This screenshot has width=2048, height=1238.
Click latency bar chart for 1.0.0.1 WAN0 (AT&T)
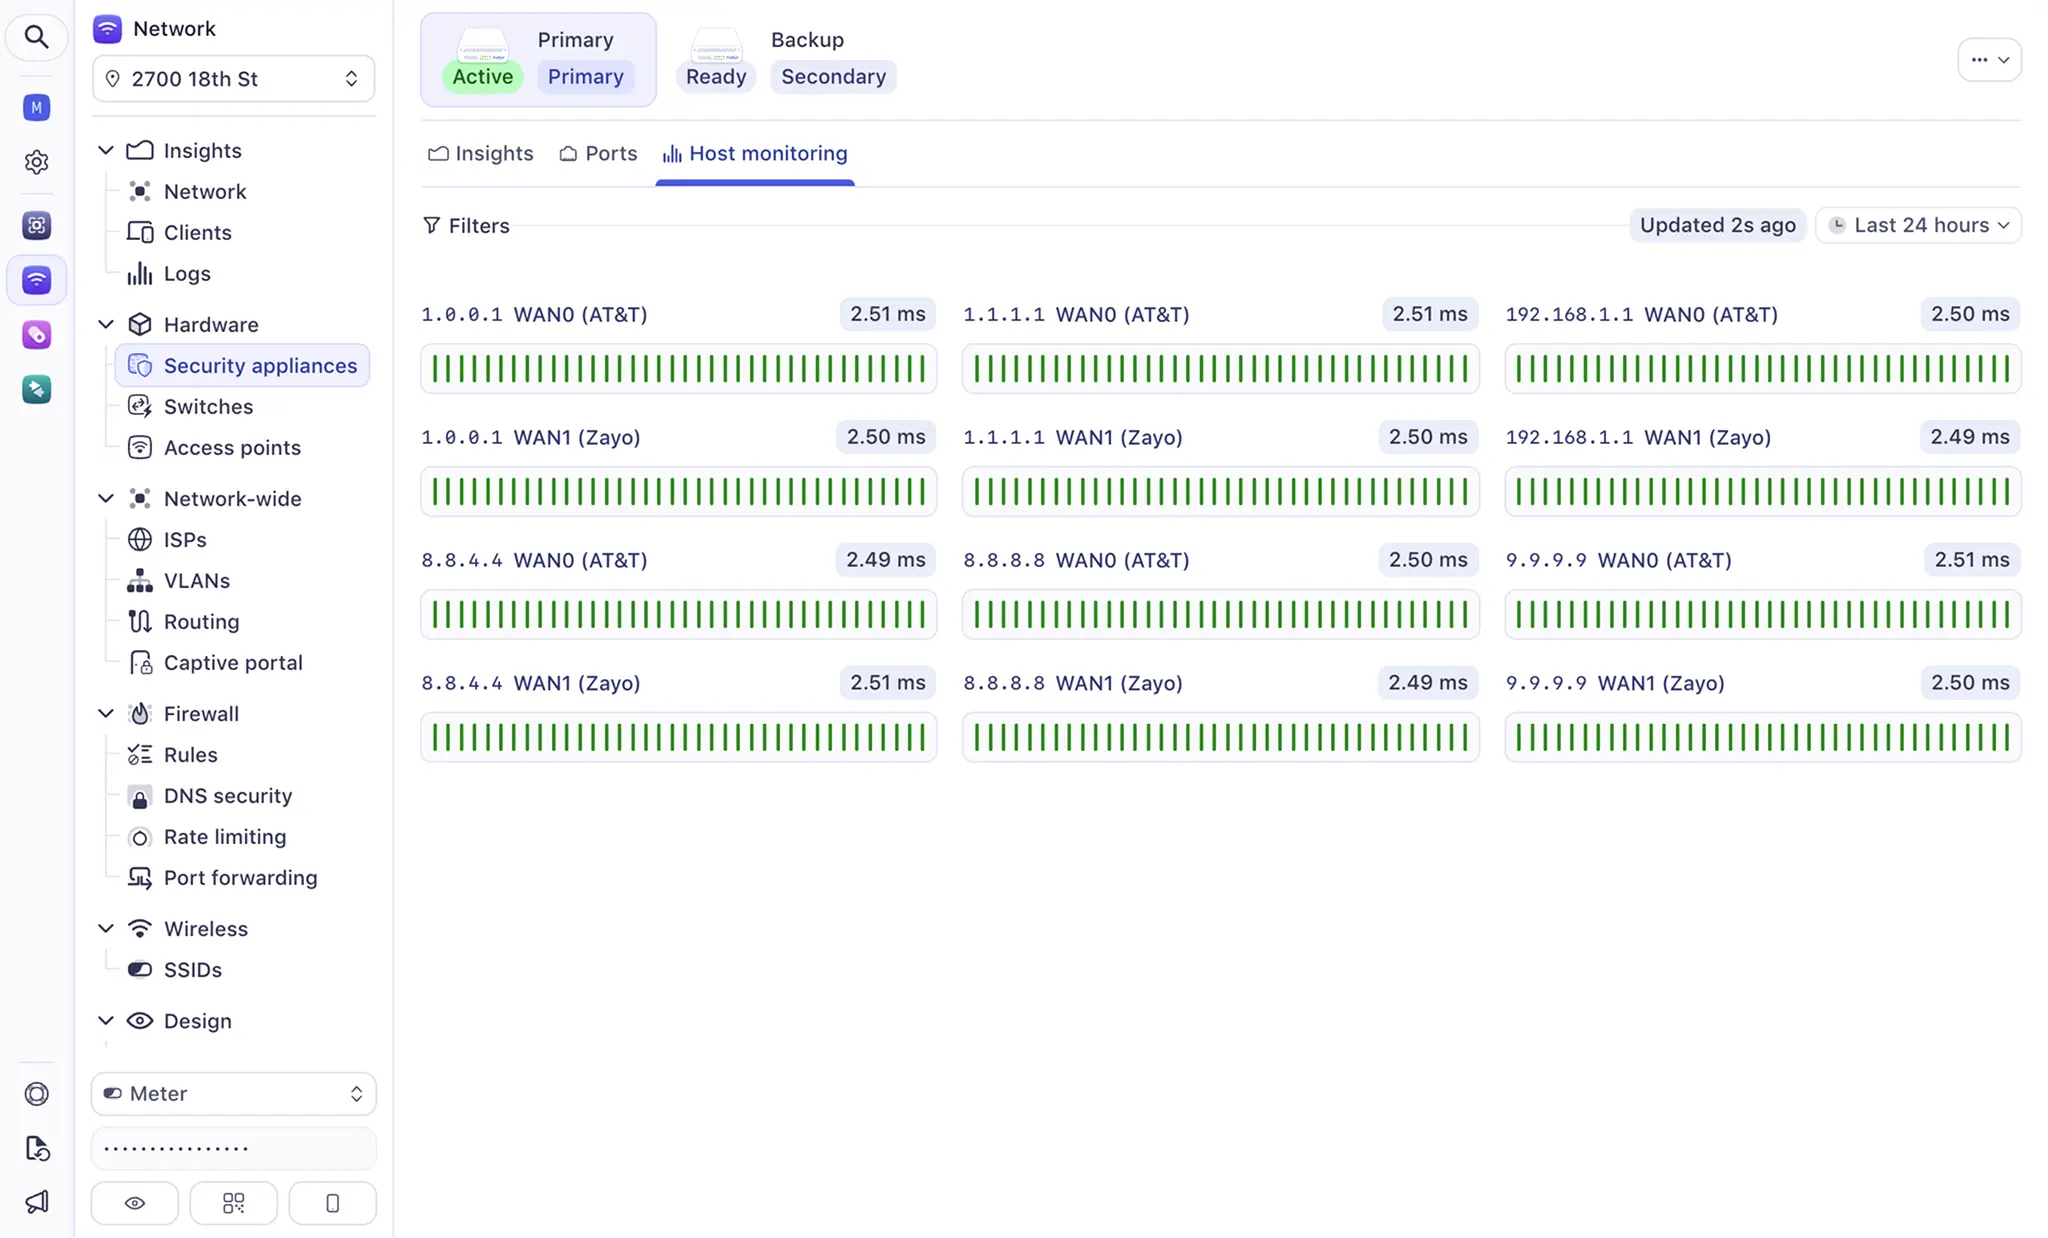pos(679,369)
